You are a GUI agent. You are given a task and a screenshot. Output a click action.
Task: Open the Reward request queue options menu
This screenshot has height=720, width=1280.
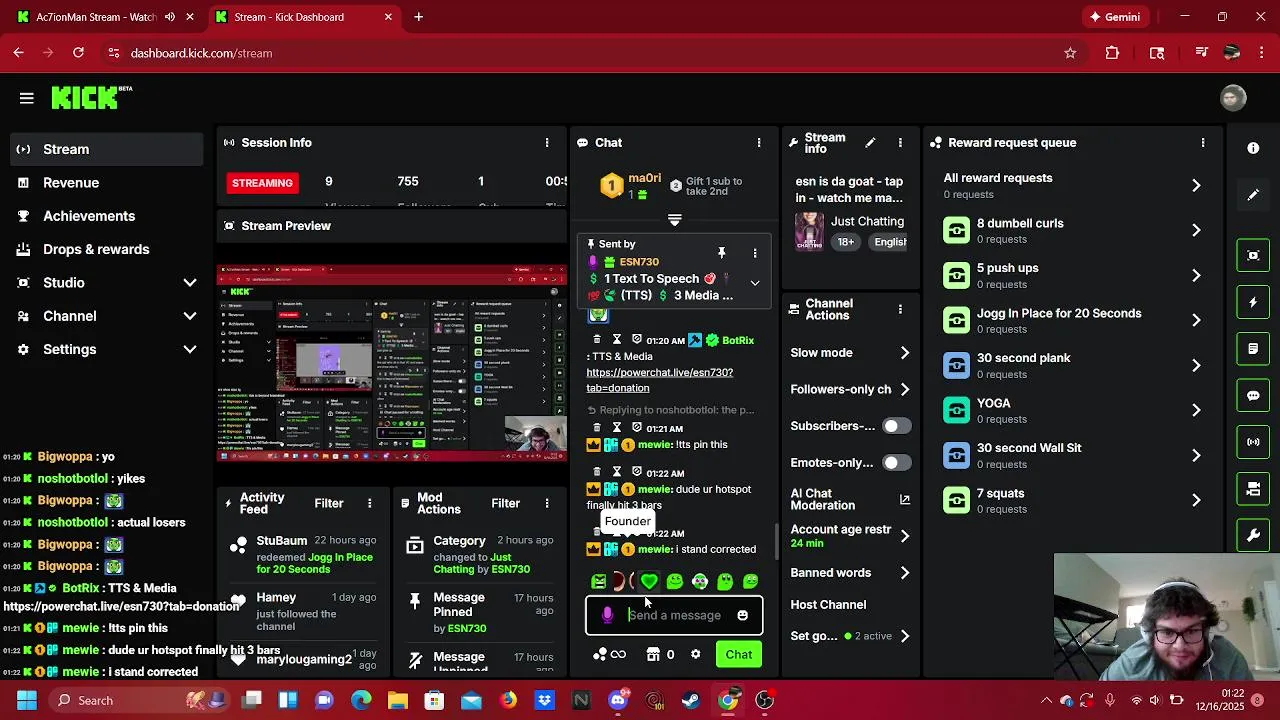1203,143
